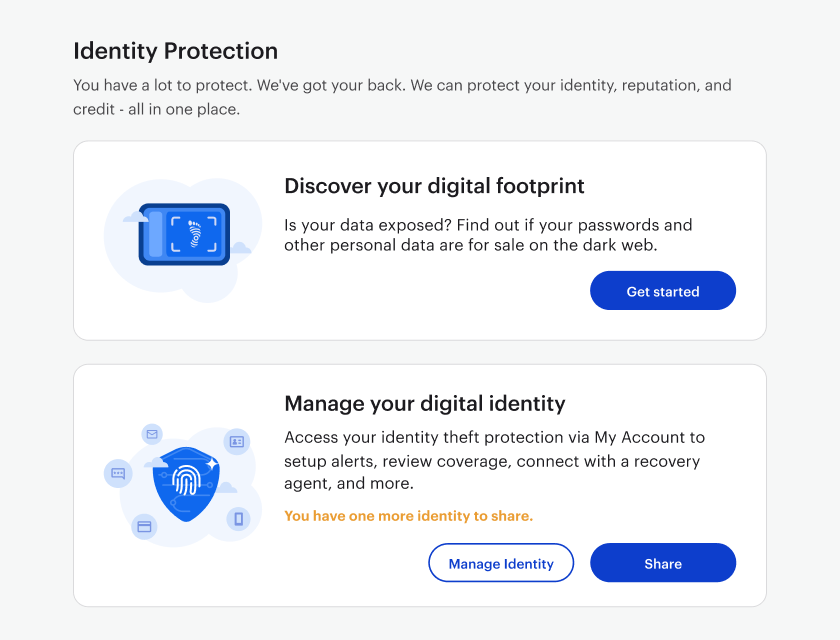The width and height of the screenshot is (840, 640).
Task: Click the Get started button
Action: pyautogui.click(x=663, y=291)
